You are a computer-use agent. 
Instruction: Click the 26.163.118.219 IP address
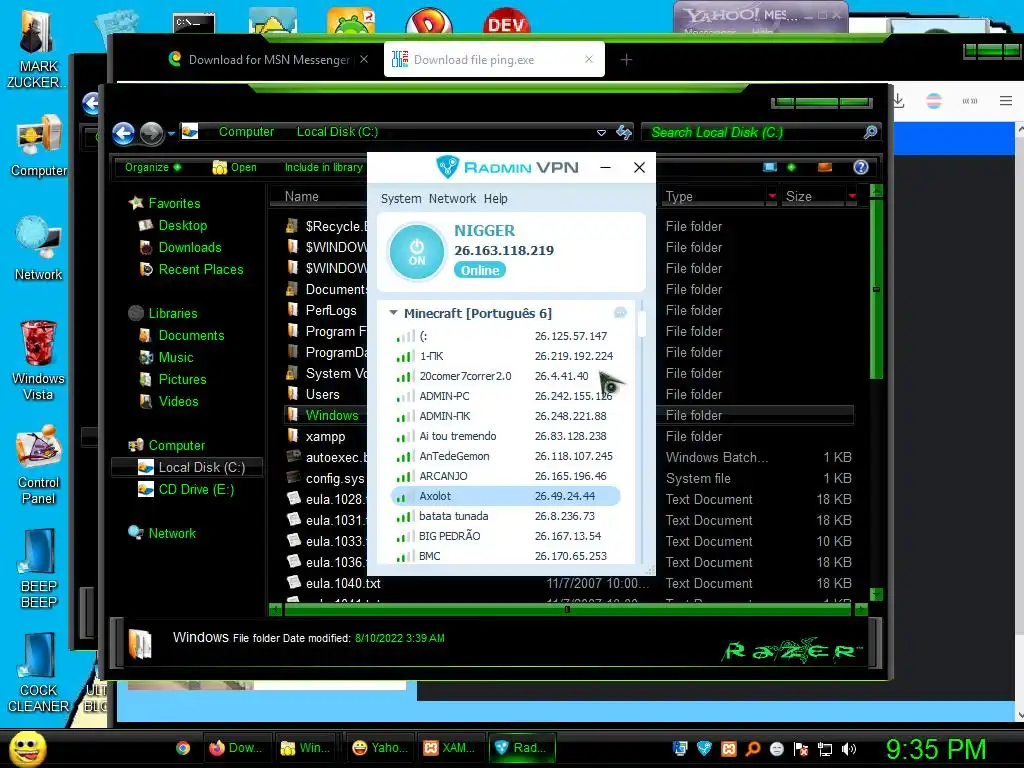point(504,250)
